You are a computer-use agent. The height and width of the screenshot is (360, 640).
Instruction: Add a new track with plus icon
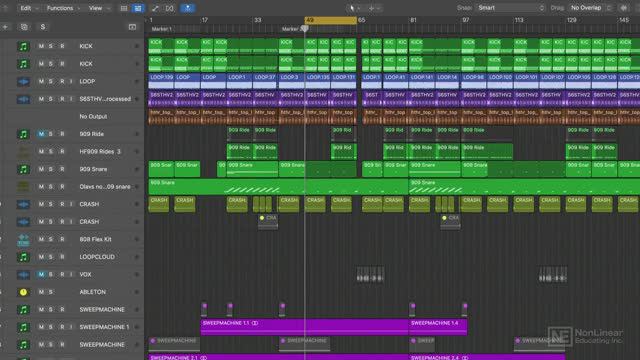click(x=5, y=27)
